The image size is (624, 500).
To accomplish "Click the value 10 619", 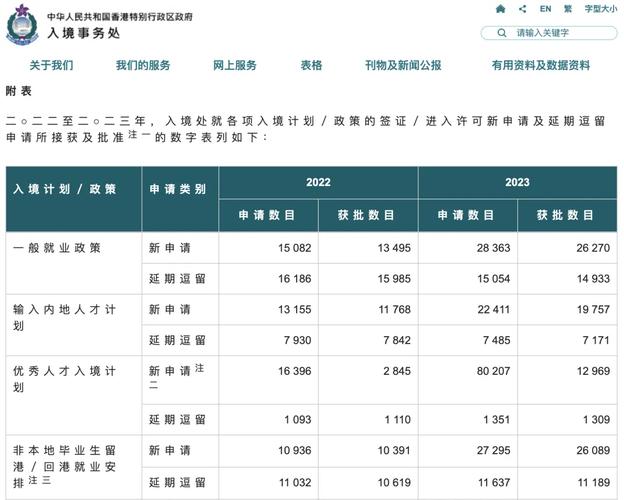I will 394,482.
